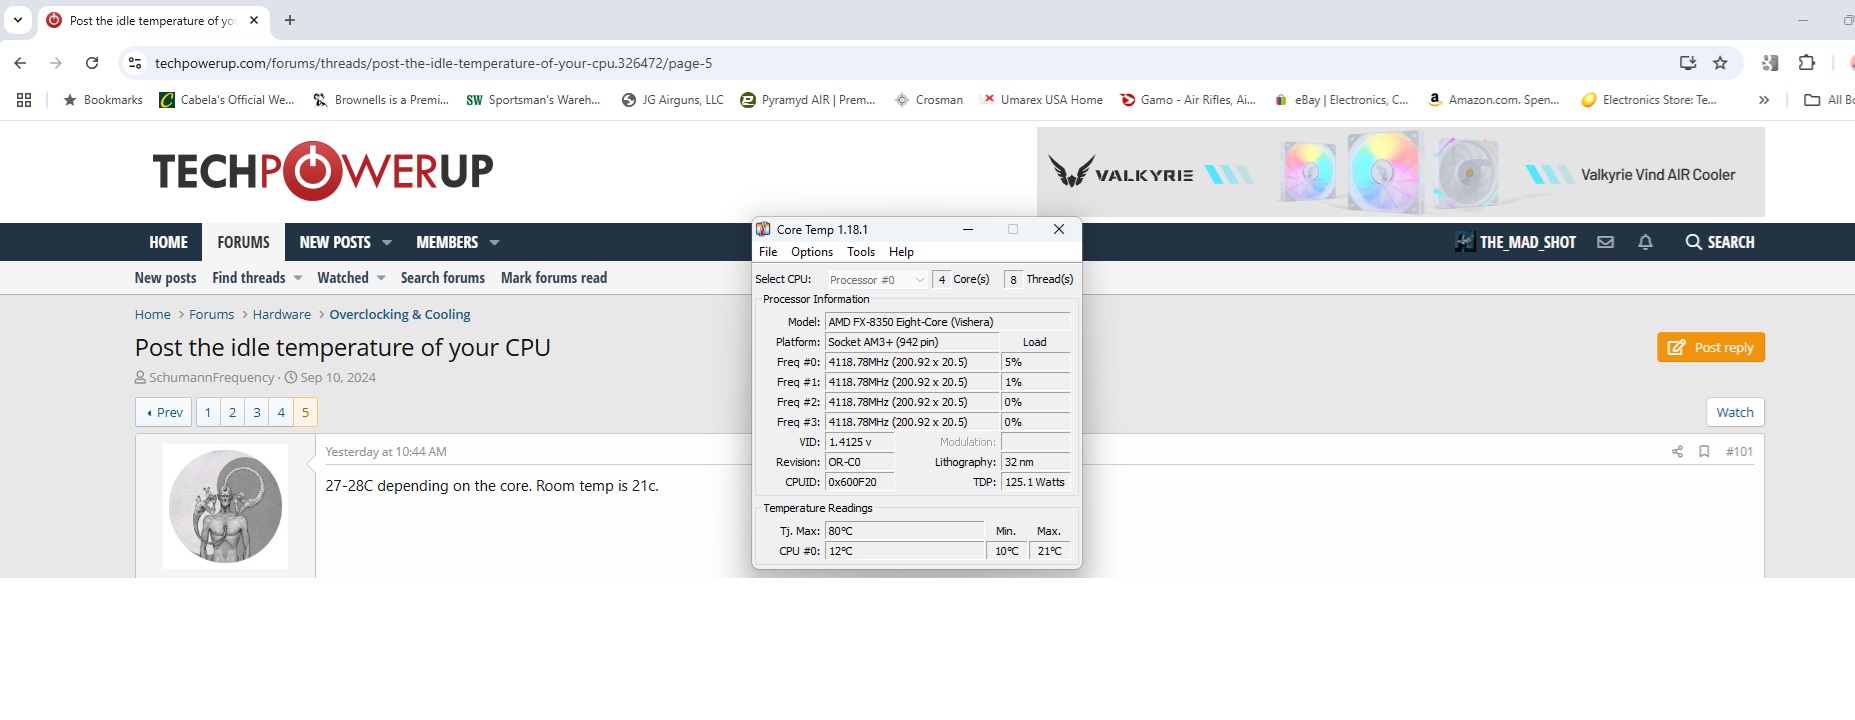
Task: Bookmark this page with the star icon
Action: pos(1720,63)
